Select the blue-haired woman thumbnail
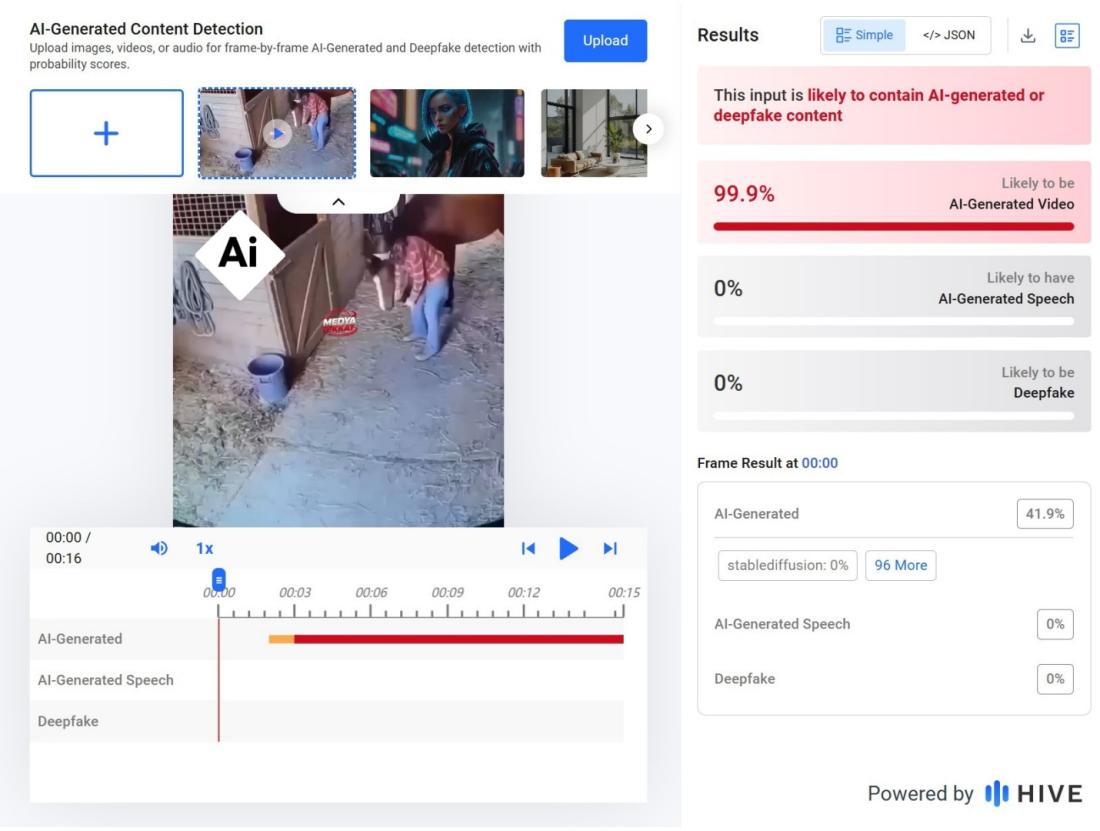 tap(447, 133)
